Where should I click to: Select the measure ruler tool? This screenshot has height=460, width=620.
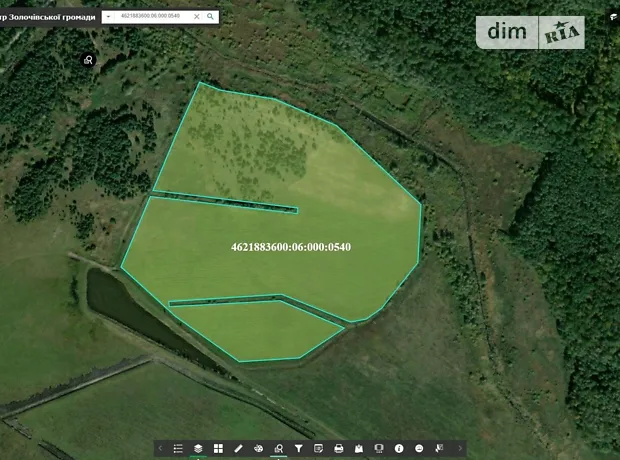click(x=238, y=448)
